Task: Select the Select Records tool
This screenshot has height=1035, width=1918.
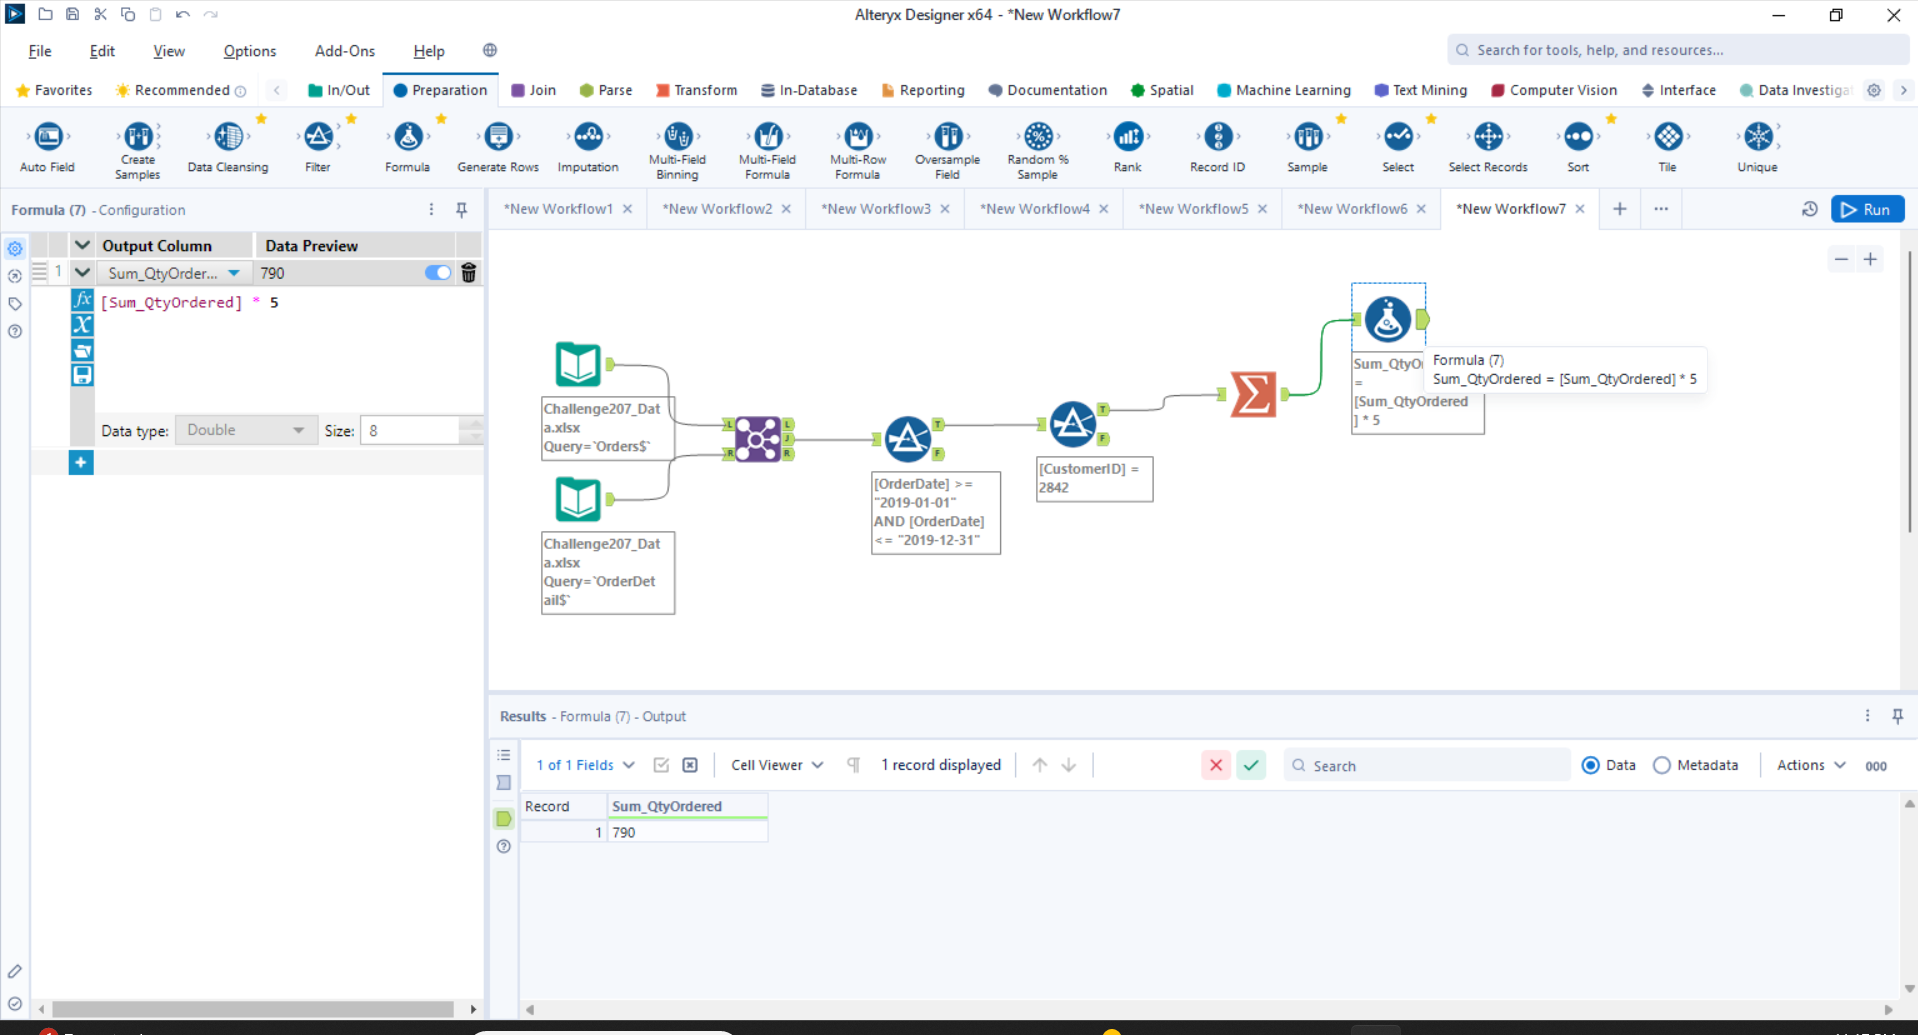Action: pyautogui.click(x=1488, y=146)
